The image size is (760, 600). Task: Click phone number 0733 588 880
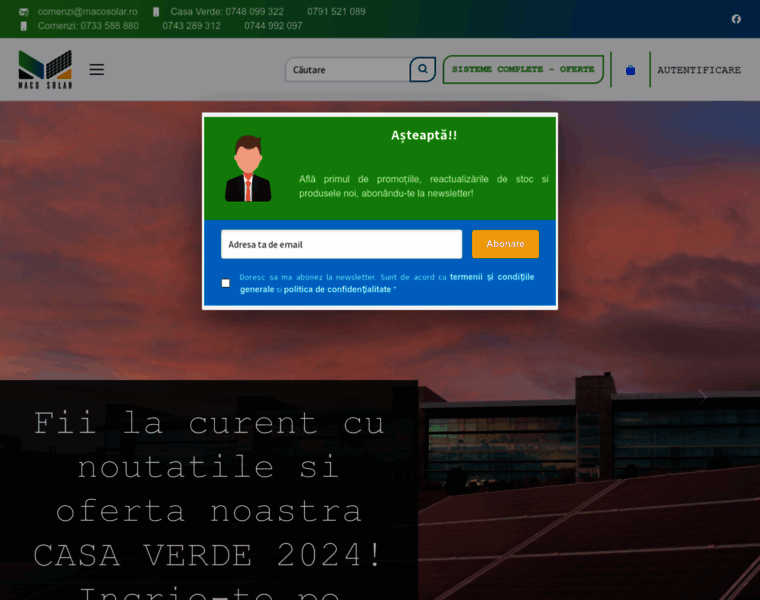point(110,26)
